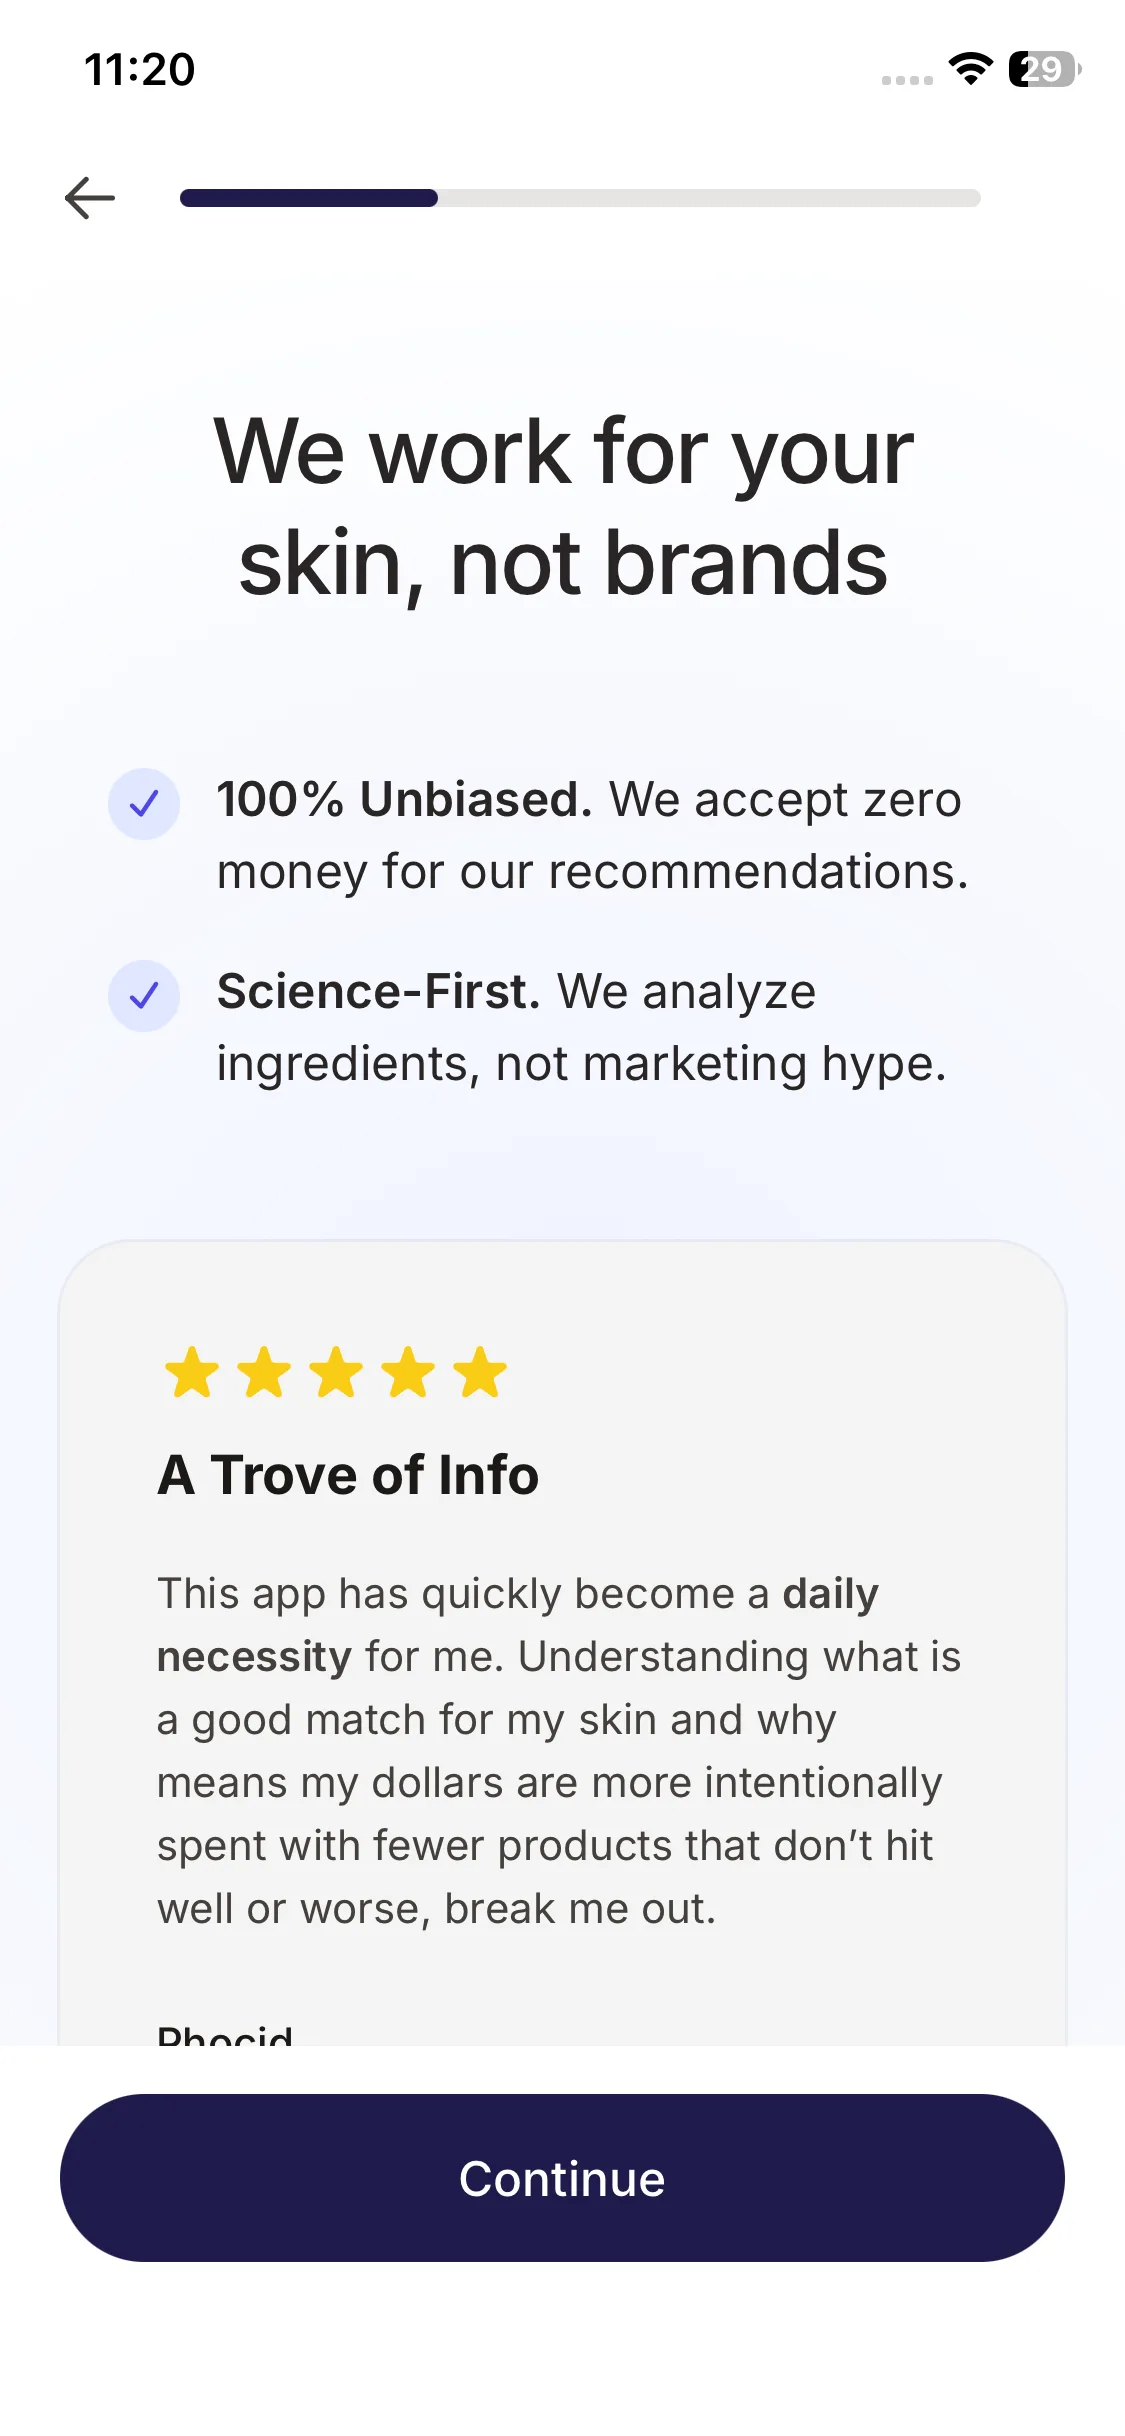Tap the back arrow icon

coord(90,198)
